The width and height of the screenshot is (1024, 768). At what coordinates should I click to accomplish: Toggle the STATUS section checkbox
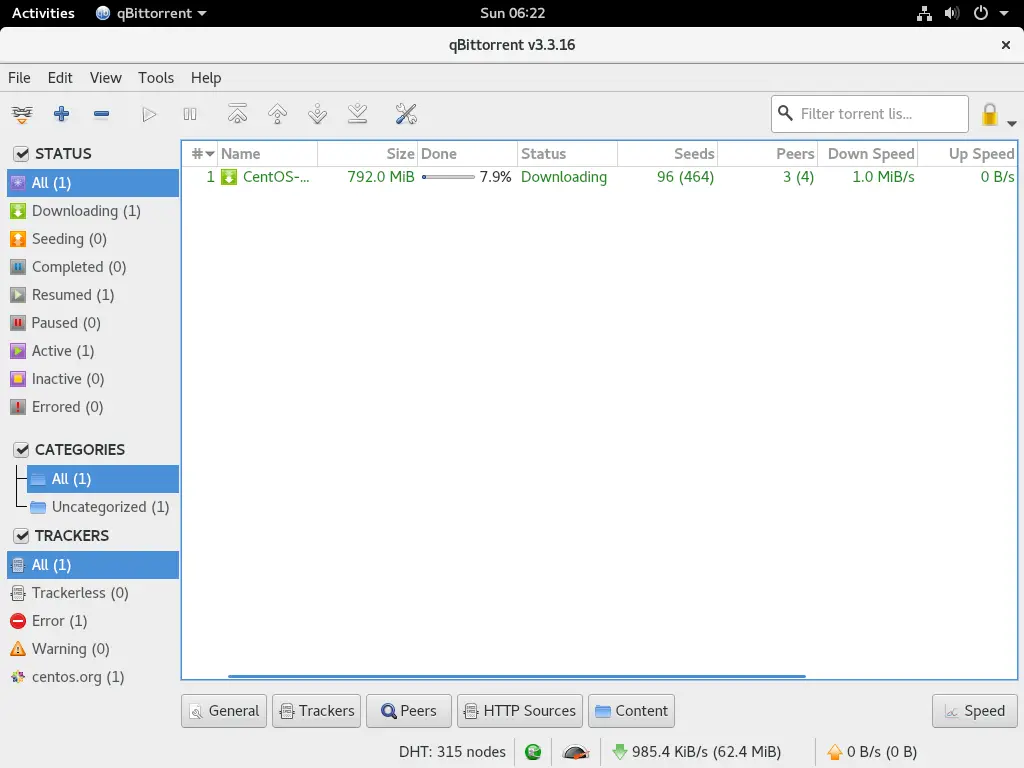pyautogui.click(x=22, y=154)
